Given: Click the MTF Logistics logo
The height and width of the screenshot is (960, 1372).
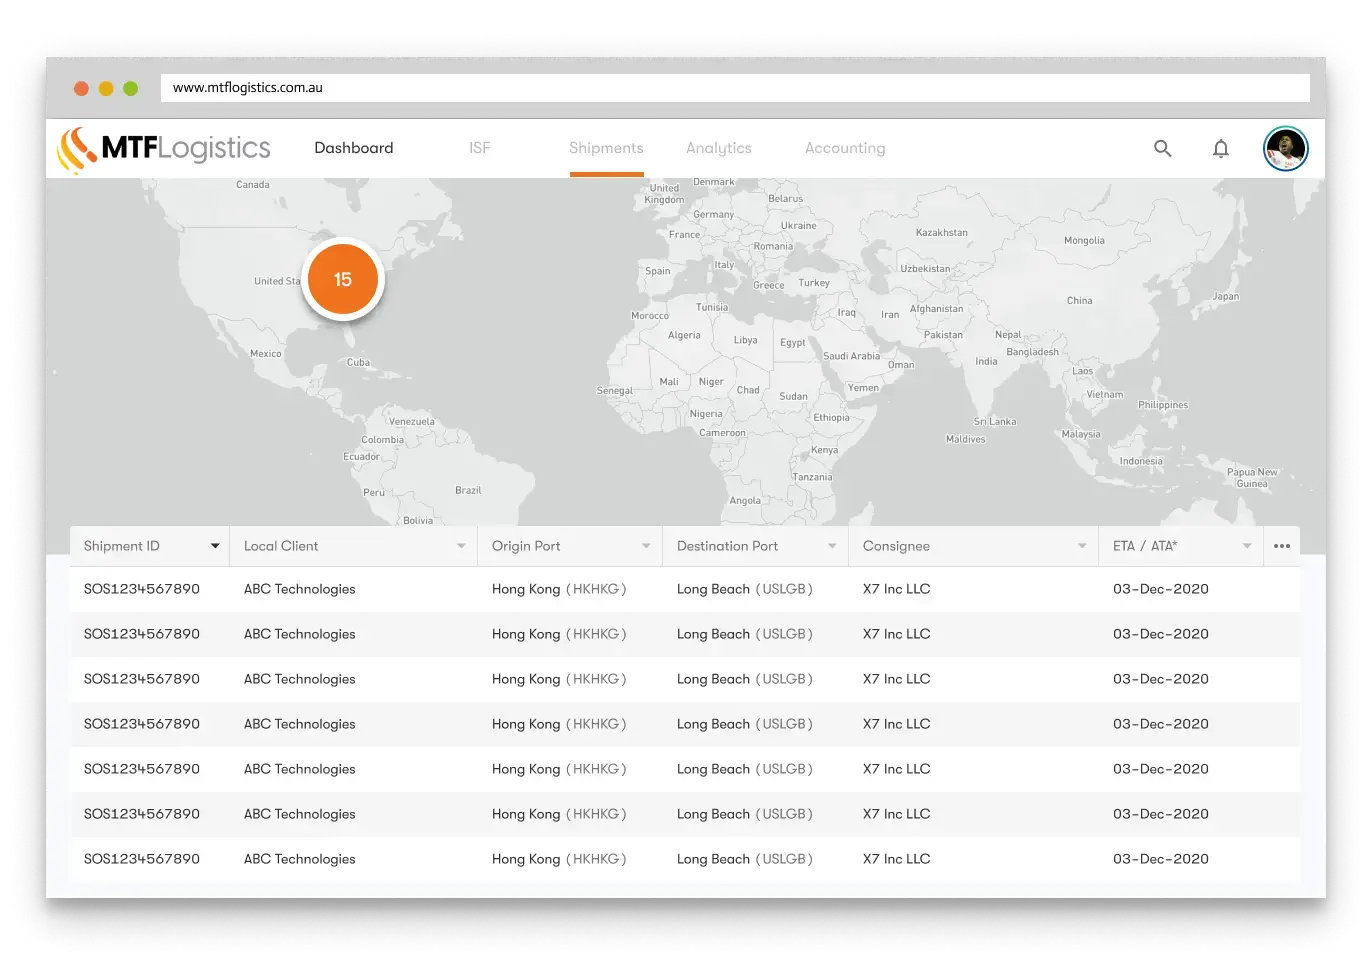Looking at the screenshot, I should pyautogui.click(x=165, y=149).
